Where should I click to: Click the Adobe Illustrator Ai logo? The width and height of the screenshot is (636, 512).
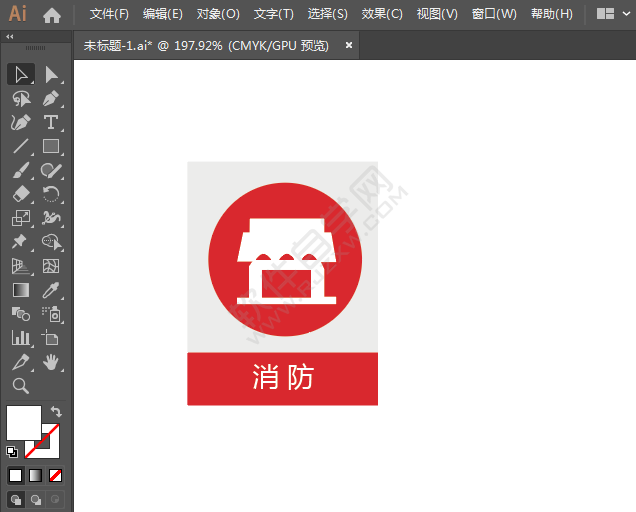pos(18,14)
